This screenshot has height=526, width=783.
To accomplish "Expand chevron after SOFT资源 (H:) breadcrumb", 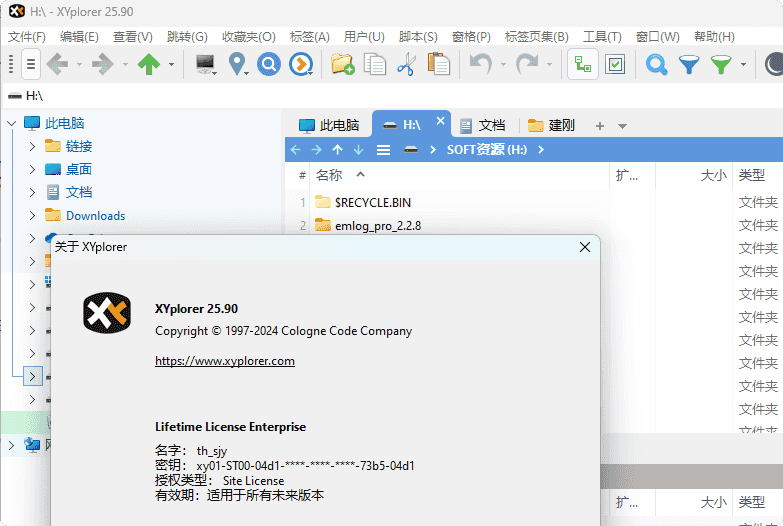I will click(x=541, y=149).
